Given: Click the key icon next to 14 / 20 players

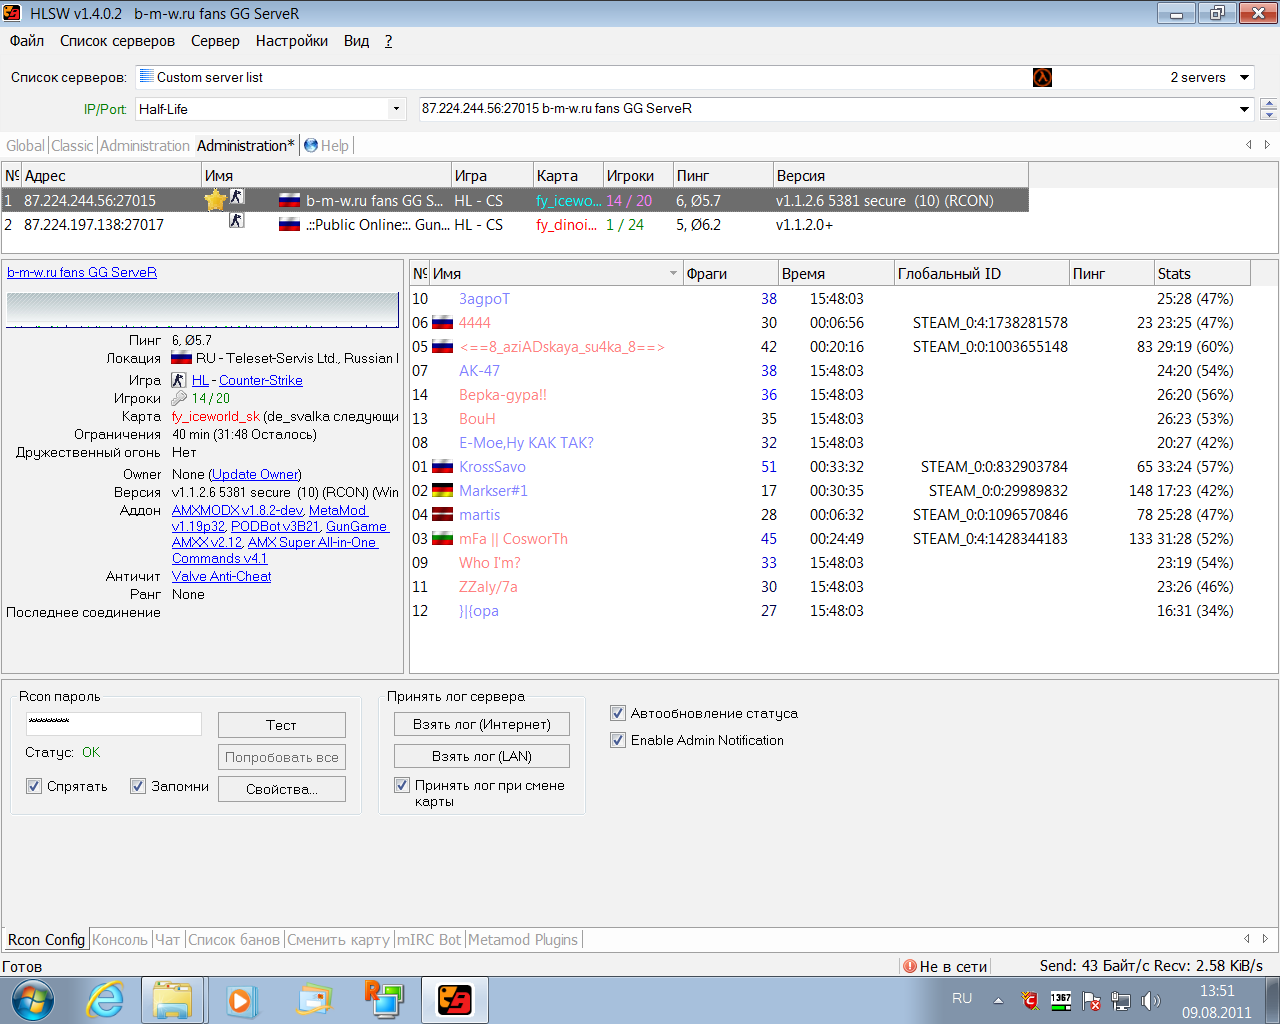Looking at the screenshot, I should 179,398.
